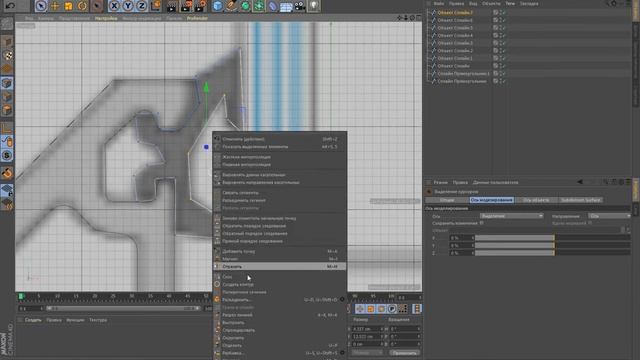Toggle the X axis lock

pos(114,6)
